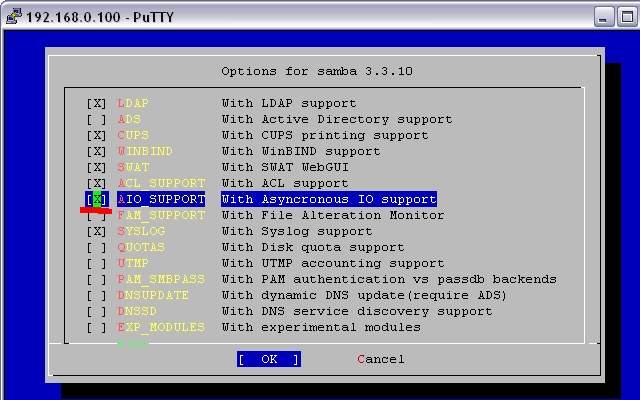Select the ACL_SUPPORT option name
The image size is (640, 400).
tap(161, 183)
